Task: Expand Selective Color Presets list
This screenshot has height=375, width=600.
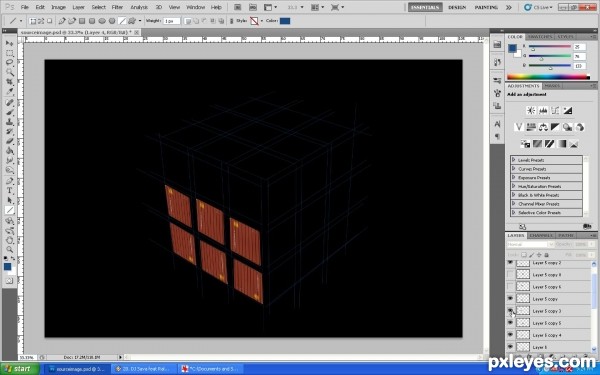Action: point(514,212)
